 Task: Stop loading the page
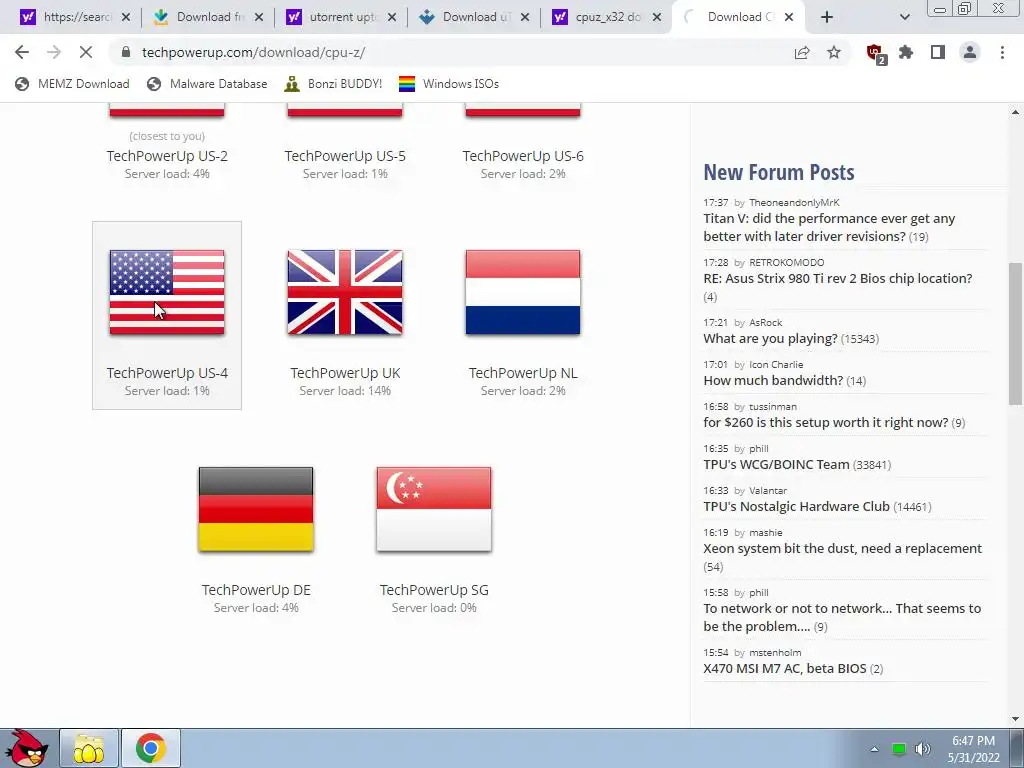click(x=86, y=52)
